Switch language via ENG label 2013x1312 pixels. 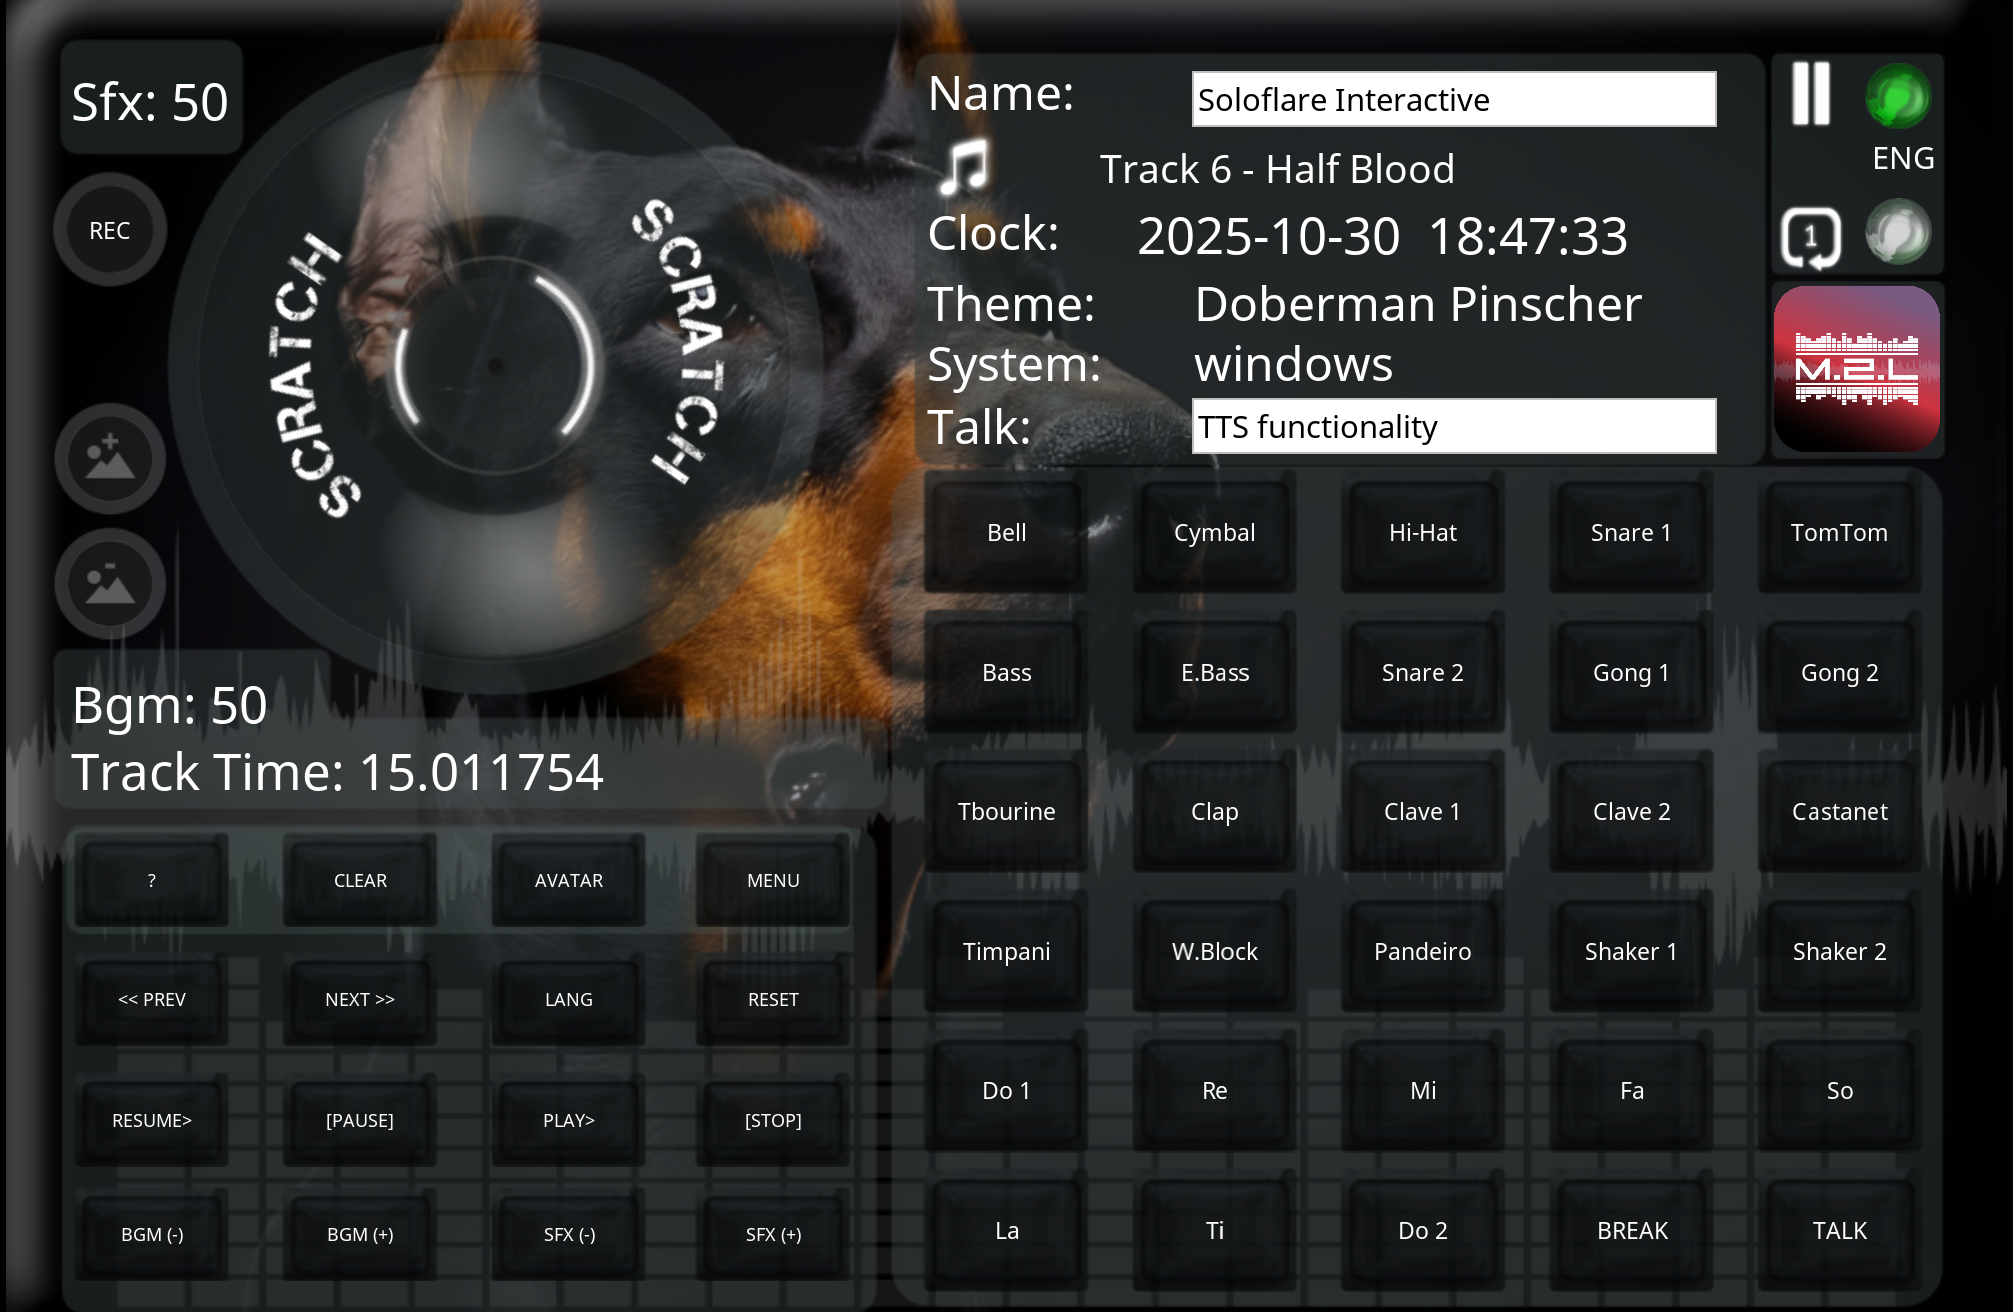(1902, 158)
